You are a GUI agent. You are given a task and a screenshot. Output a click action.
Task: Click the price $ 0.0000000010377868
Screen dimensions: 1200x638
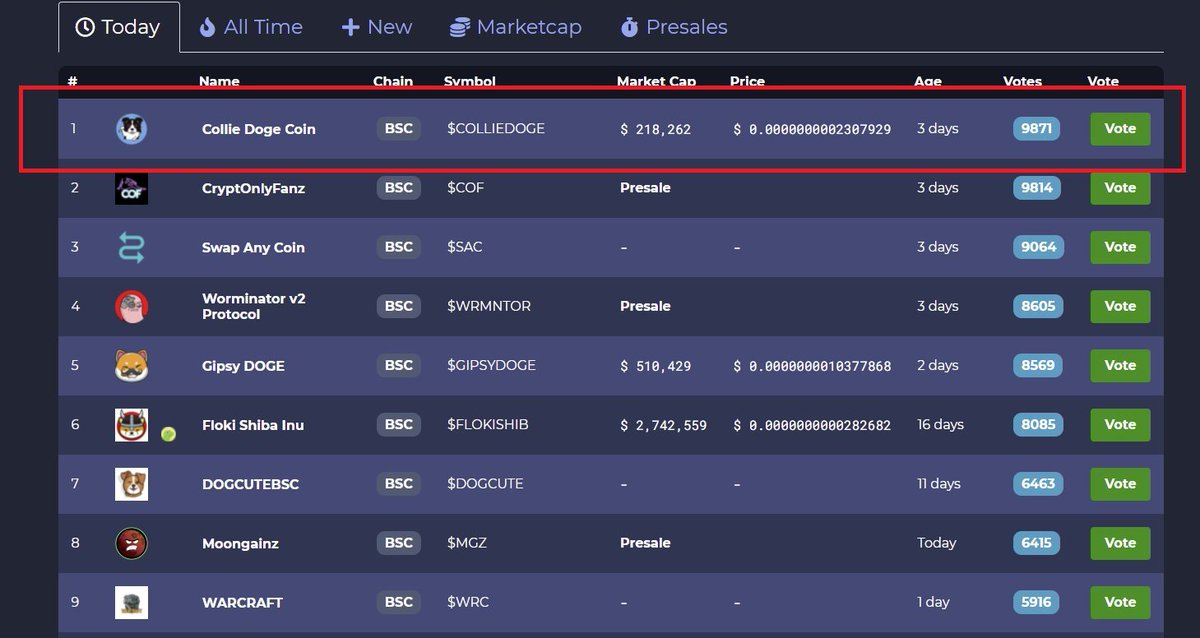[x=812, y=366]
